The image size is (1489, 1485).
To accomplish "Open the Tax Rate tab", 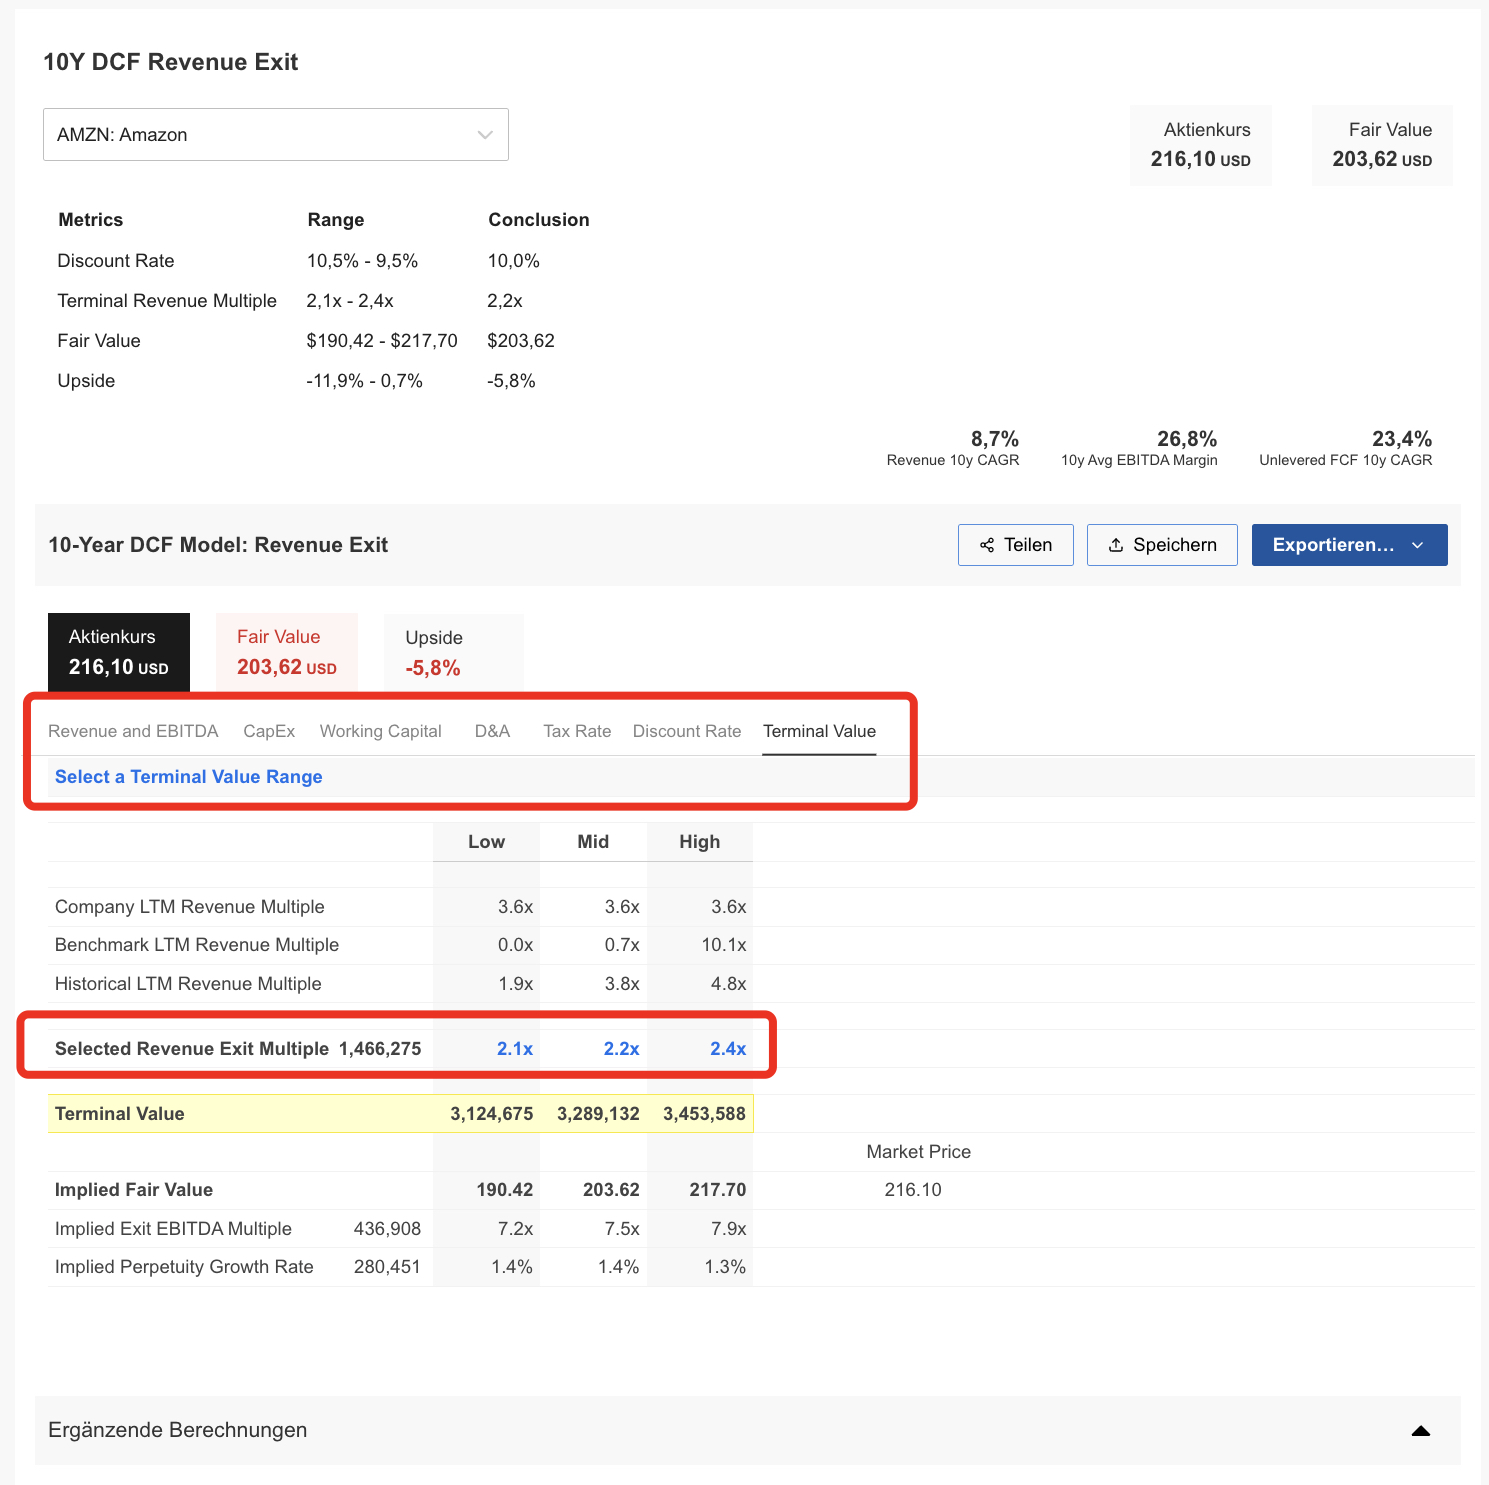I will point(577,731).
